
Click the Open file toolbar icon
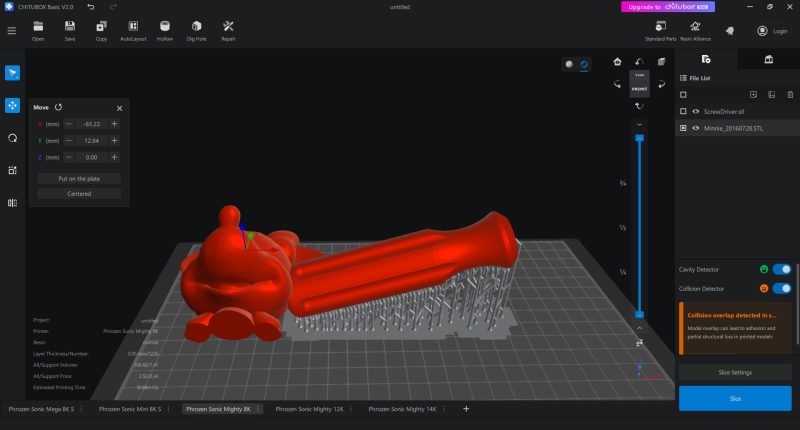click(x=38, y=31)
